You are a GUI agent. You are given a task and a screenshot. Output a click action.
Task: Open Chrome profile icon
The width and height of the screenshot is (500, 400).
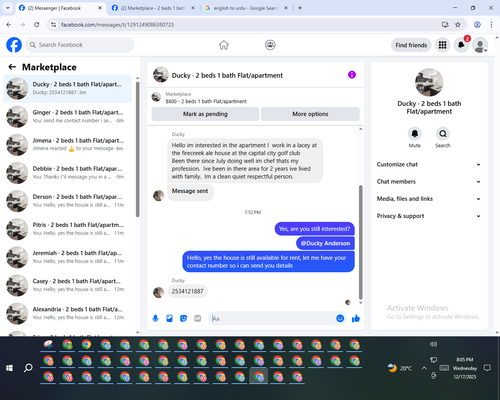[x=477, y=25]
